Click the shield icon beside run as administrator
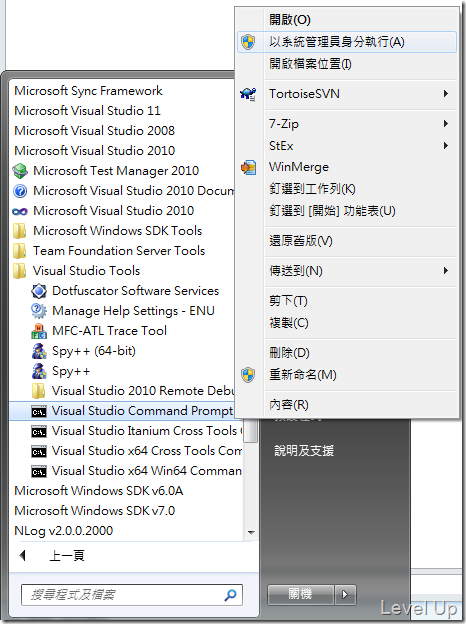The image size is (466, 624). [248, 42]
